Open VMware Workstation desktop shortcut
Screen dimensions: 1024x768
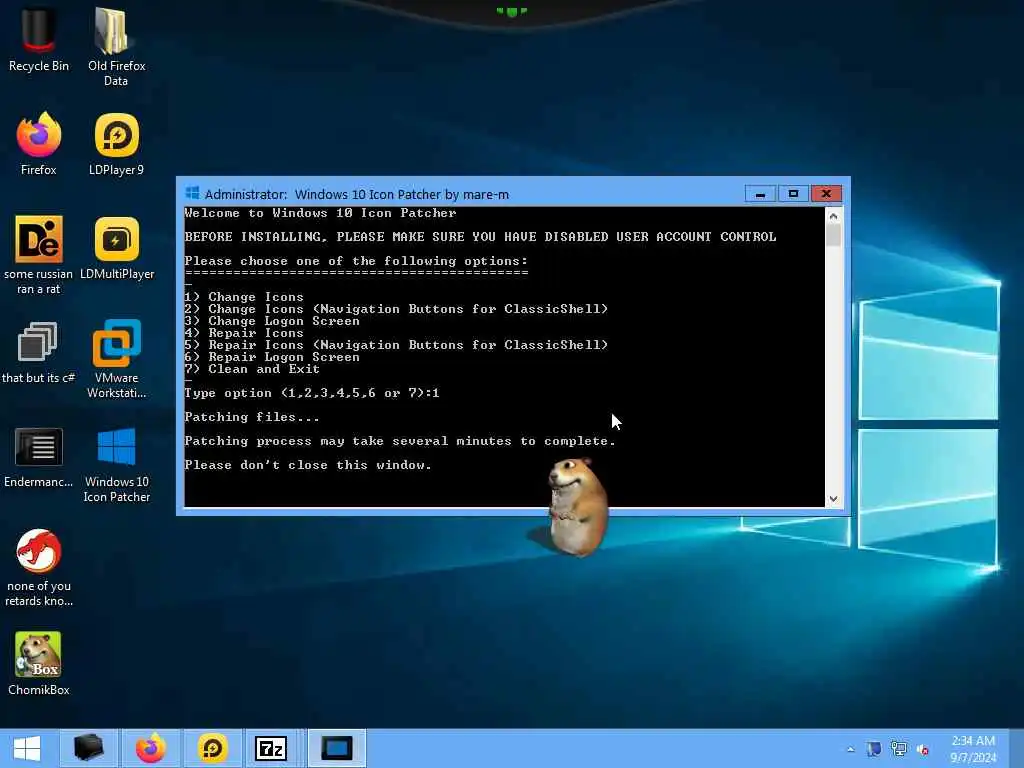click(x=116, y=359)
